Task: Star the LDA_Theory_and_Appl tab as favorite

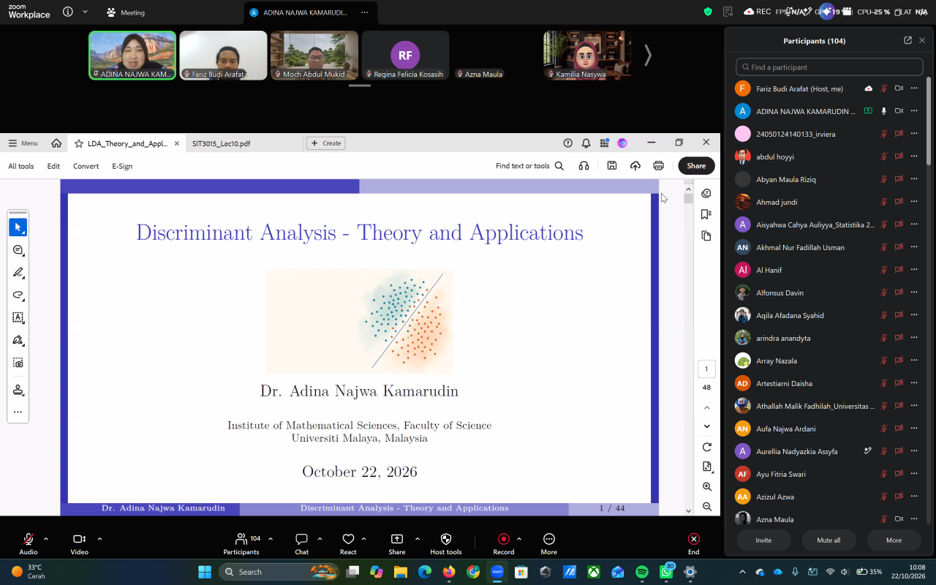Action: coord(79,143)
